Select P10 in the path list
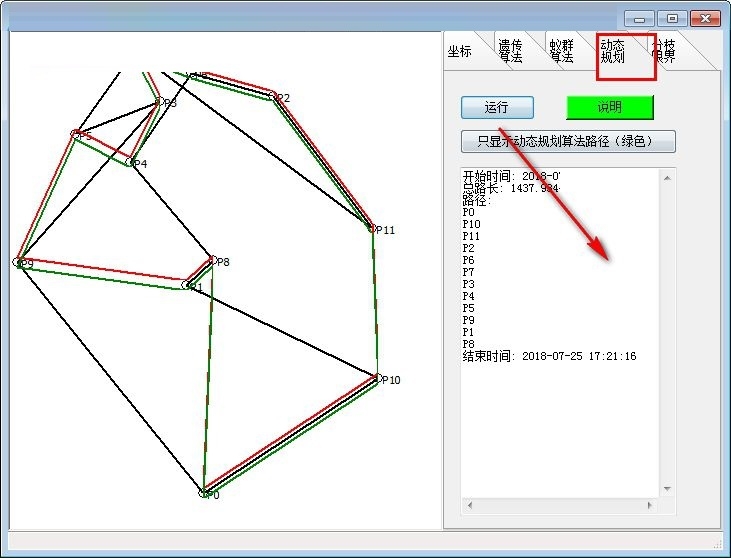731x558 pixels. (471, 224)
